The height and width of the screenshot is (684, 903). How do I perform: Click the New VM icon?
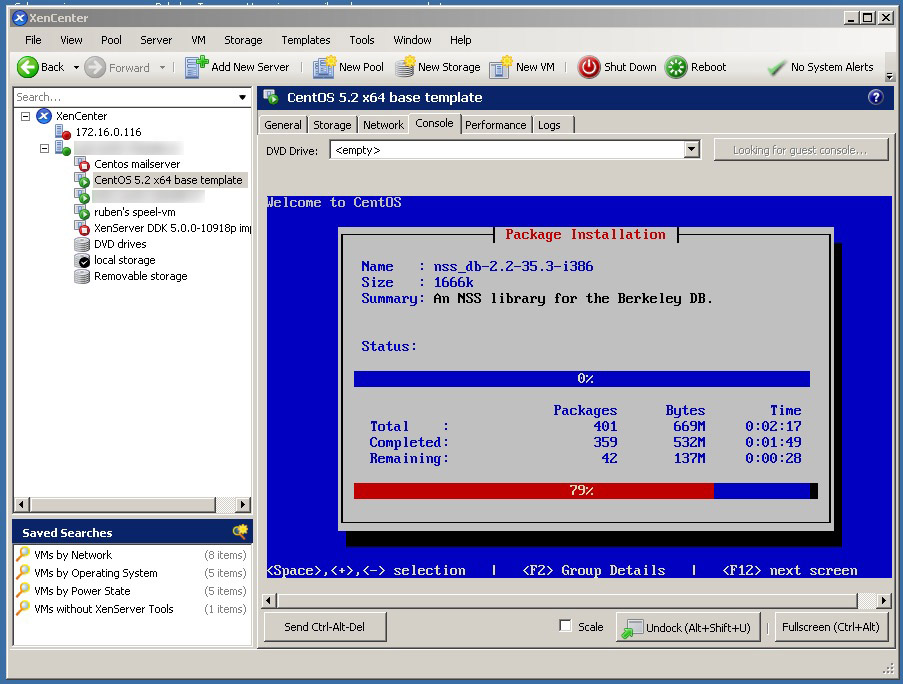(500, 67)
